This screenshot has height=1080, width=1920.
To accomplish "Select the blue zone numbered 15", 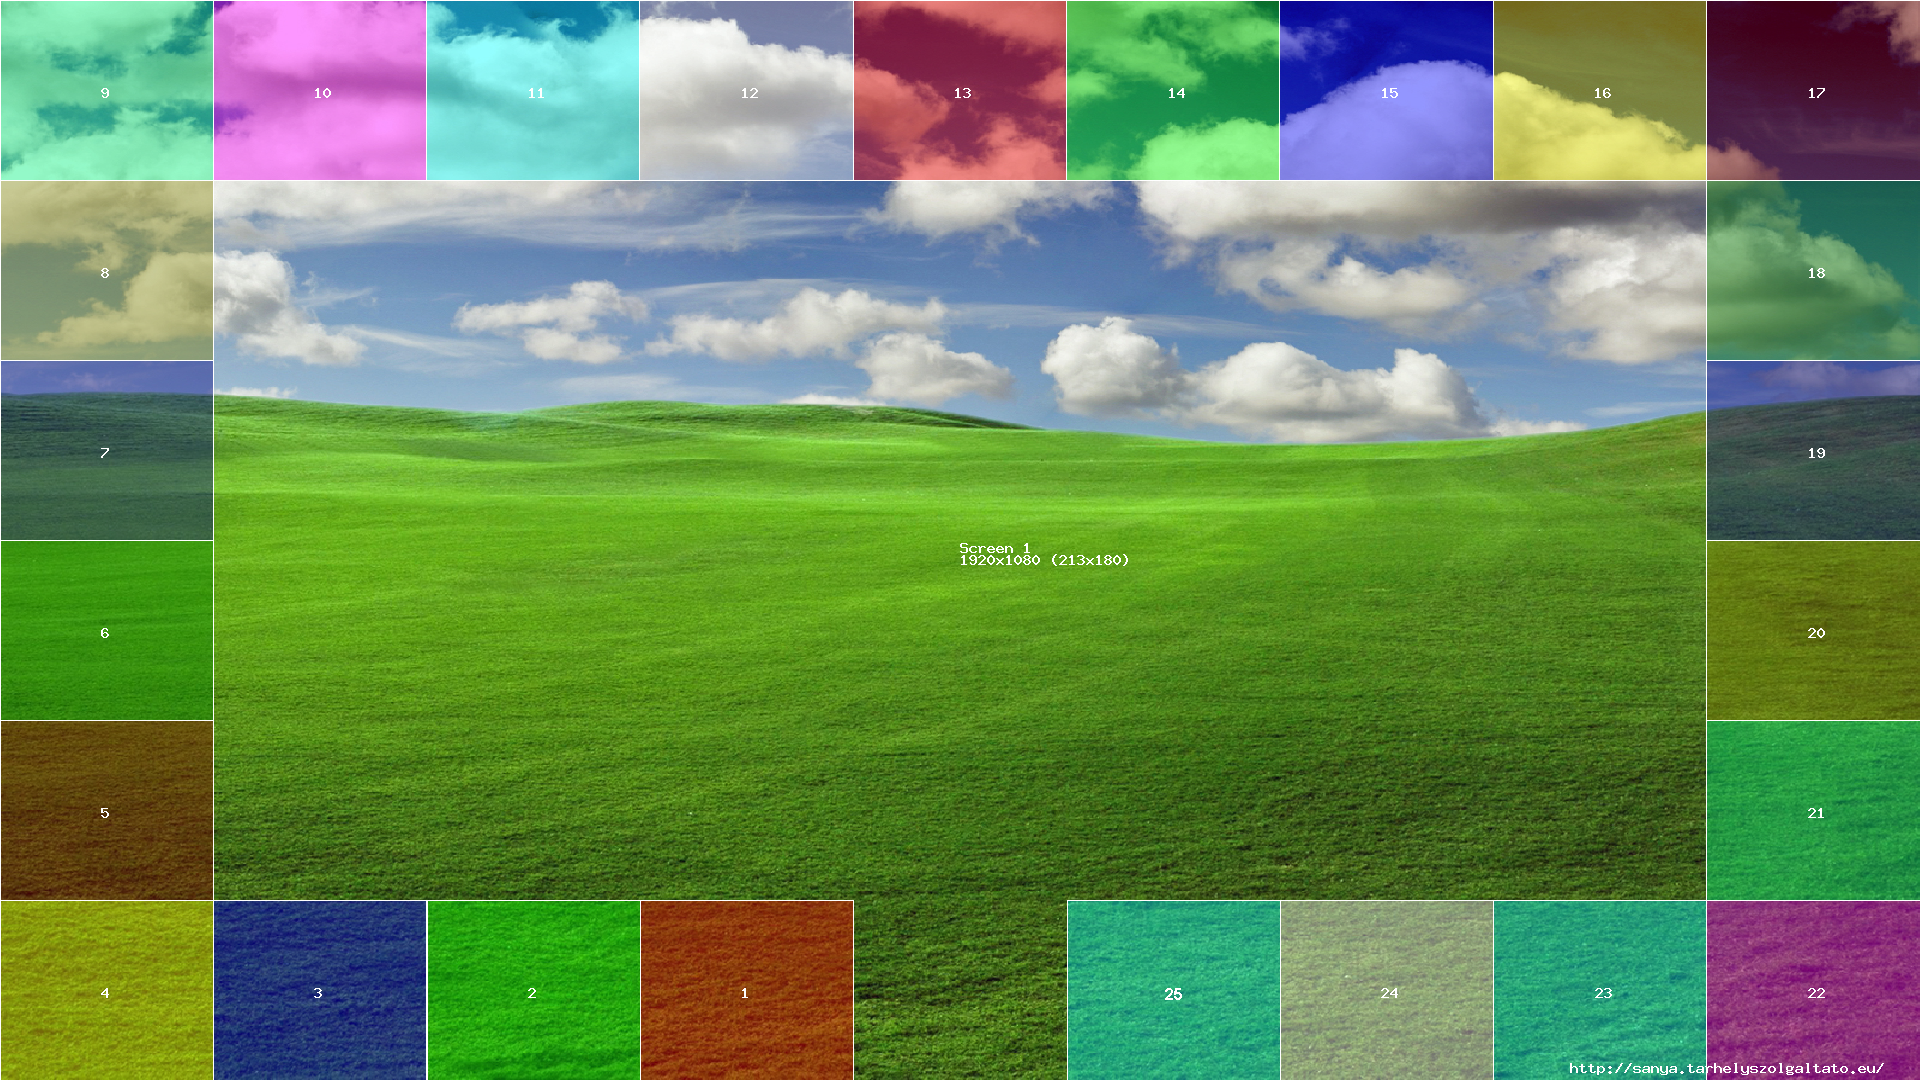I will coord(1387,91).
